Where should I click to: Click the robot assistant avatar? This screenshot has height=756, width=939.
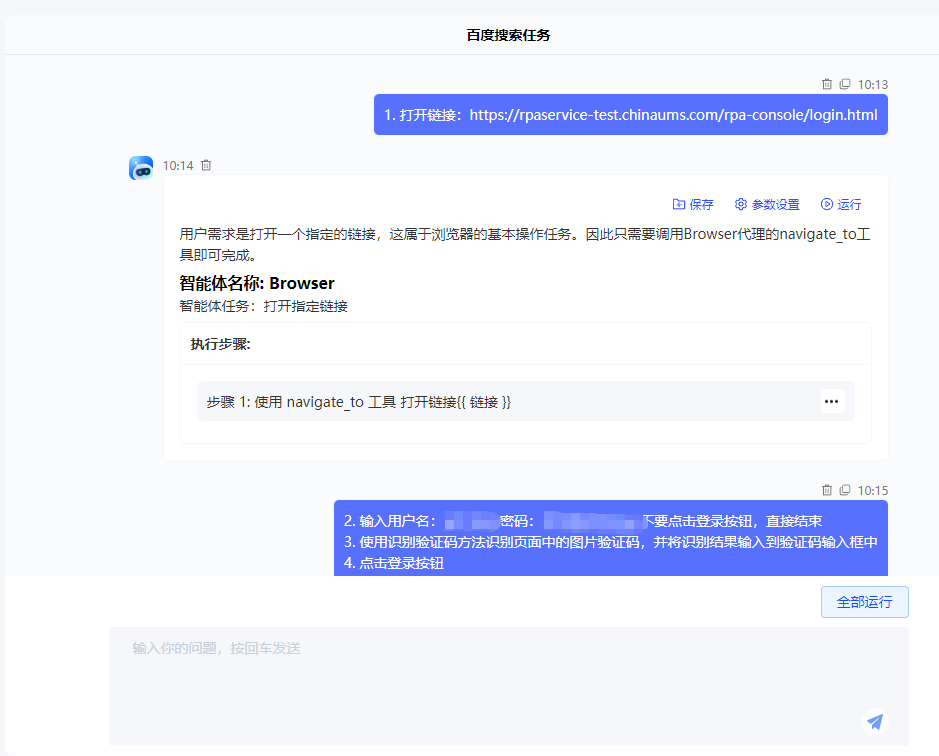(x=141, y=168)
